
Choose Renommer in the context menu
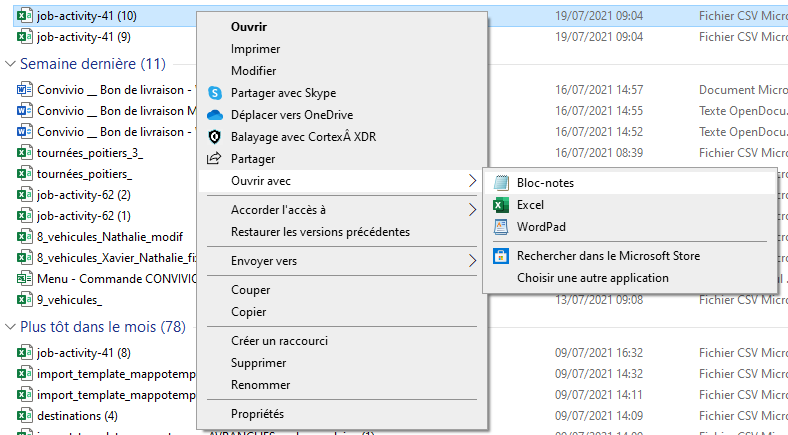[260, 385]
